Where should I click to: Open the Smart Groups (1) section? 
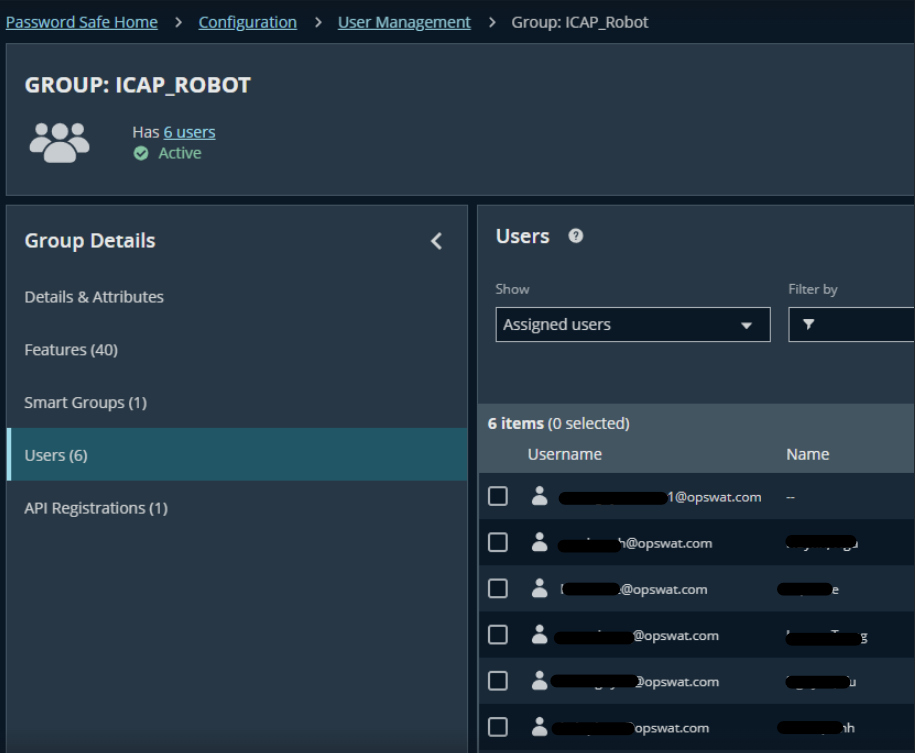[85, 402]
